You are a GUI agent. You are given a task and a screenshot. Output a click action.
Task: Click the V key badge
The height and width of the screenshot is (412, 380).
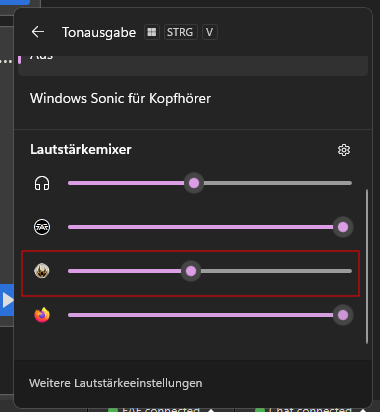[209, 32]
